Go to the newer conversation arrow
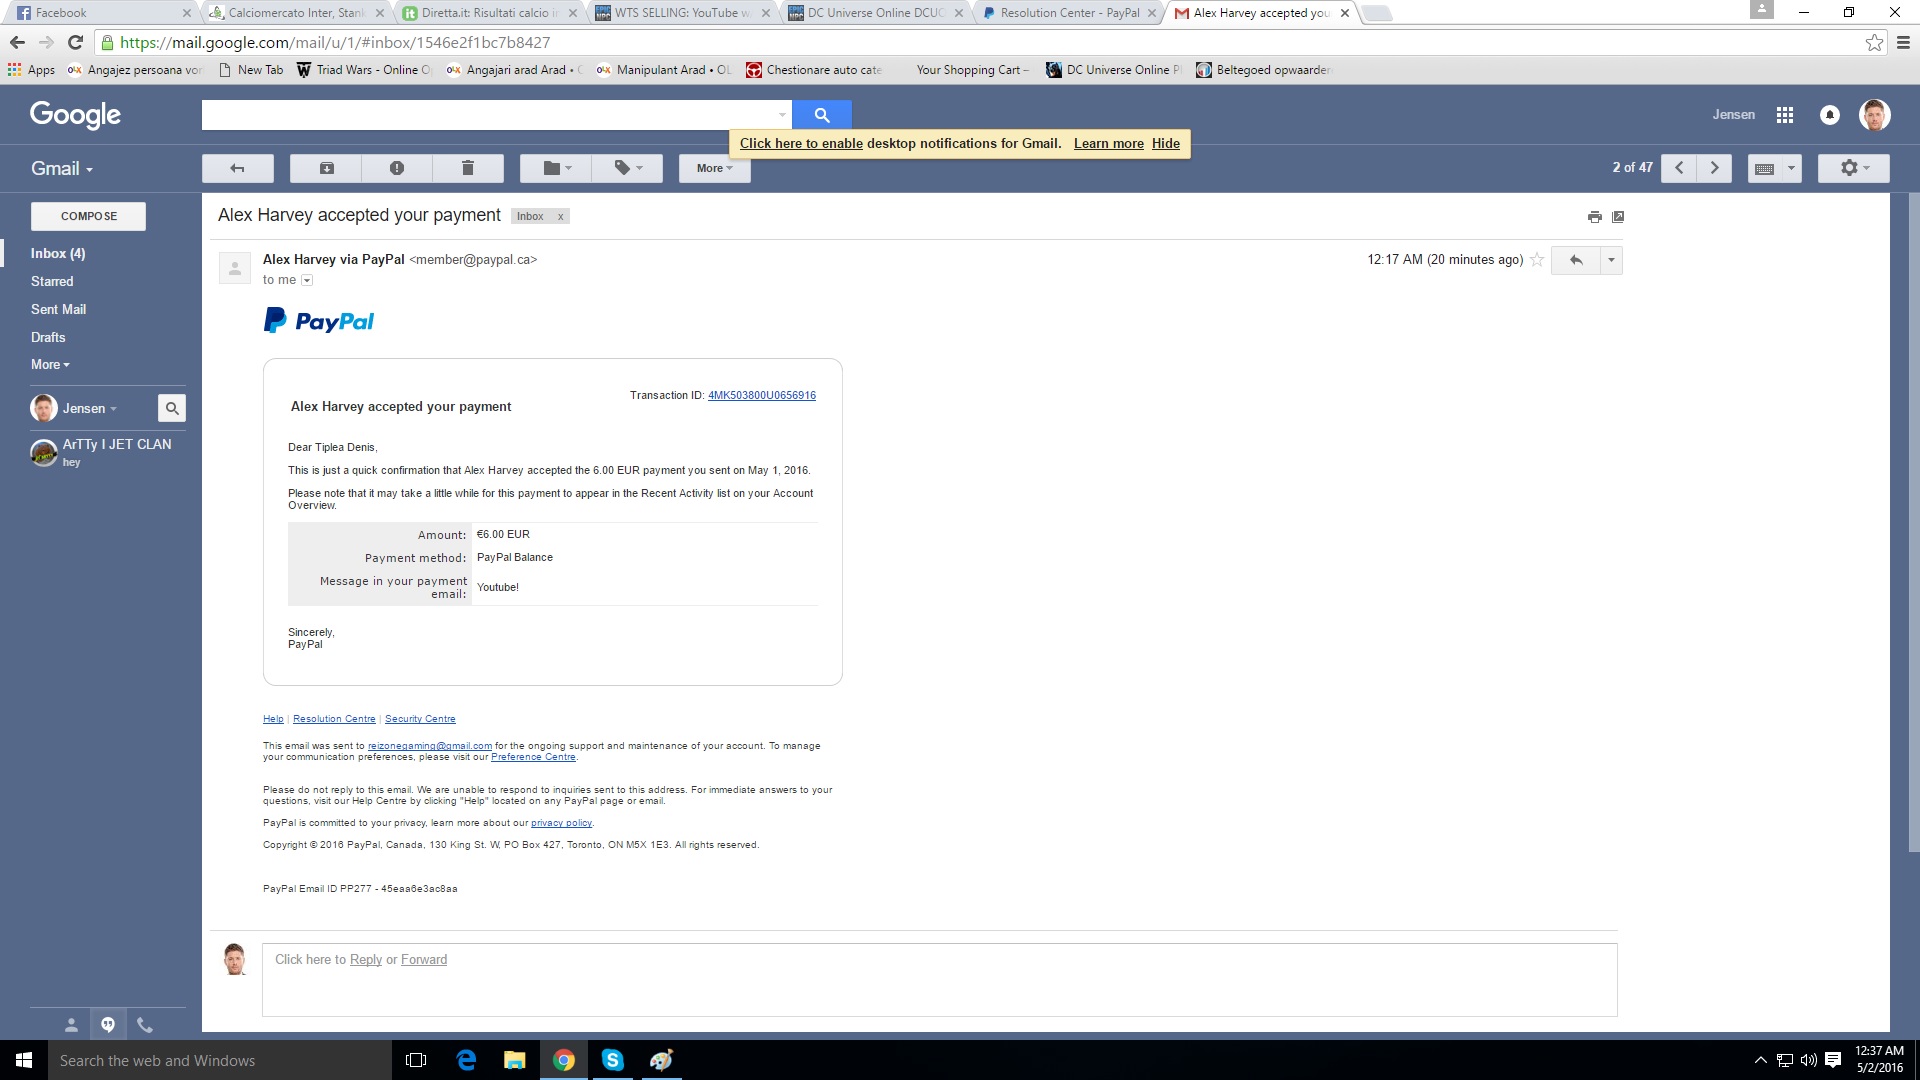This screenshot has height=1080, width=1920. coord(1679,168)
